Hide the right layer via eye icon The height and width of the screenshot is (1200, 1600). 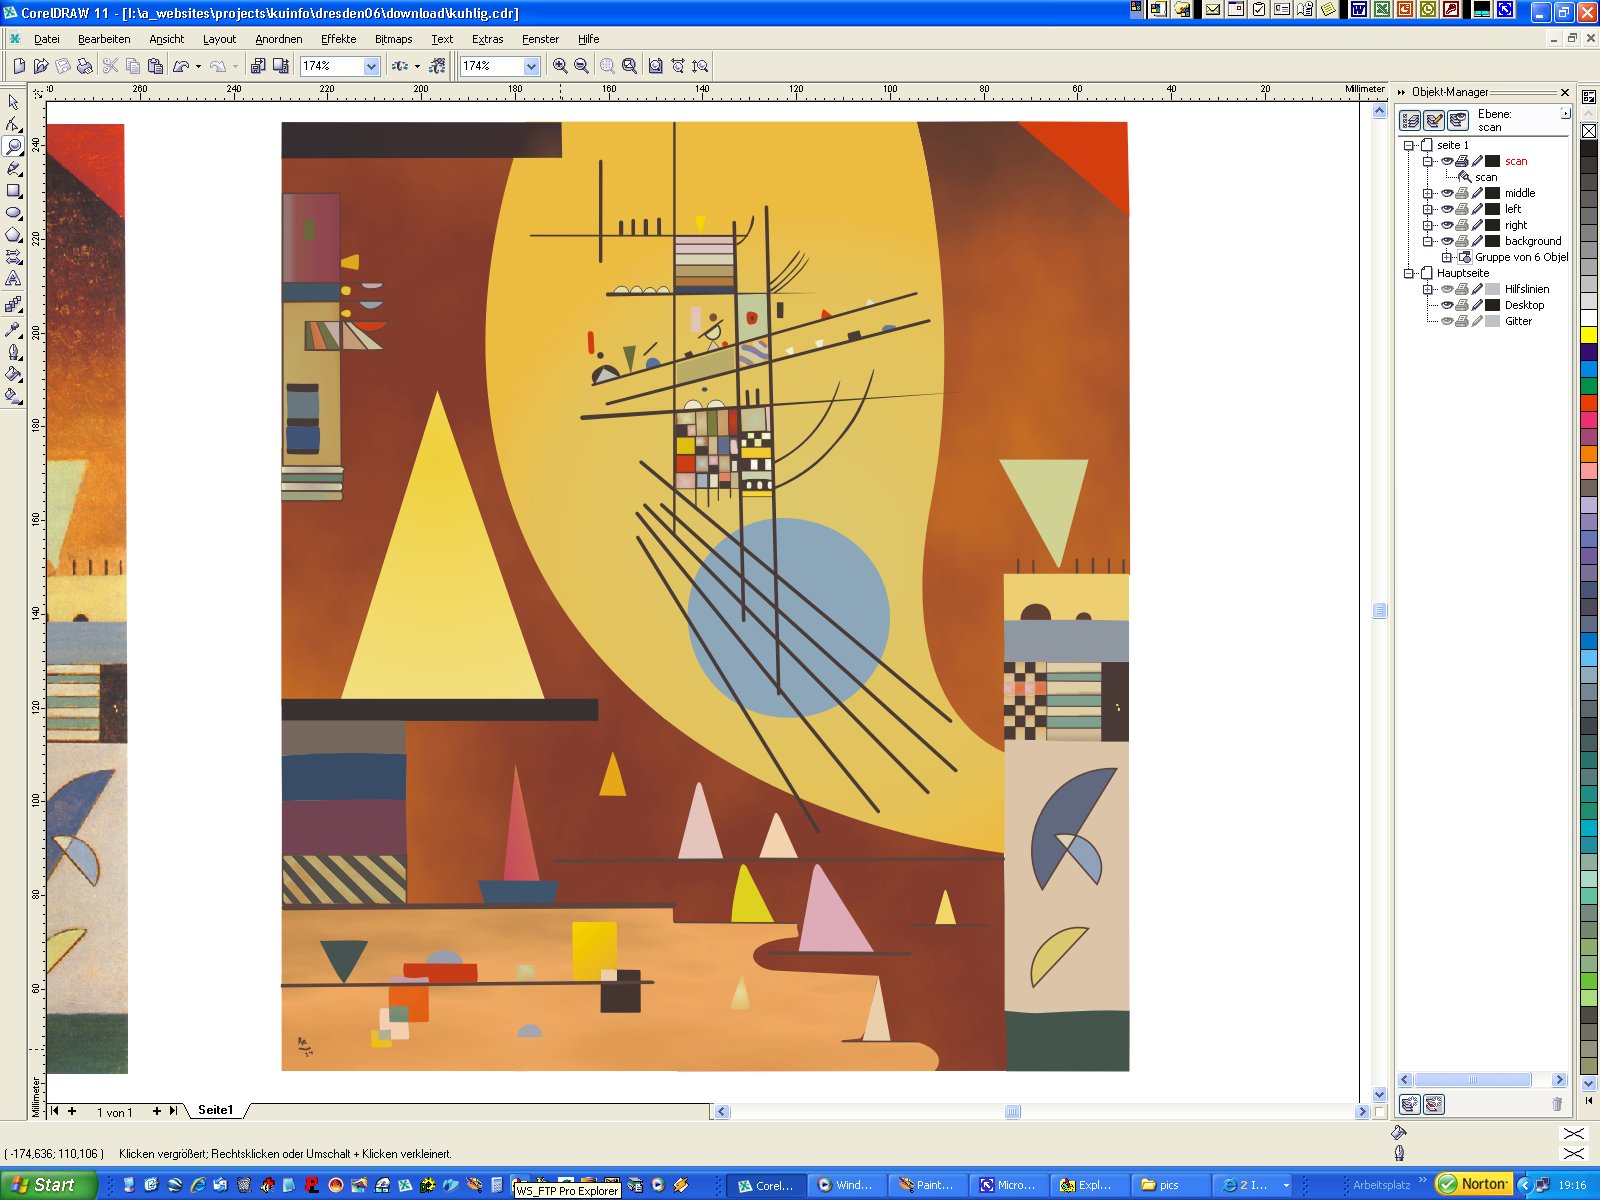point(1446,225)
